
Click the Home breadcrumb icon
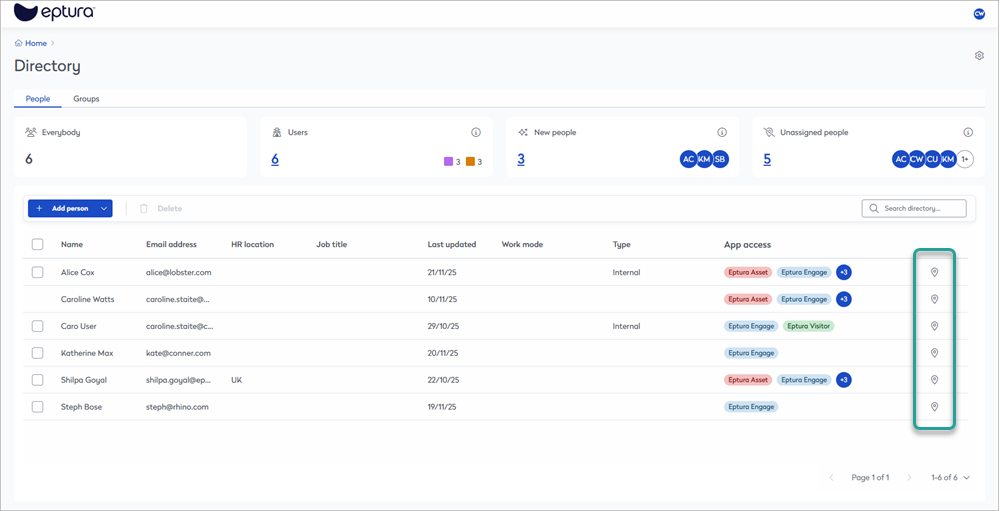[19, 43]
